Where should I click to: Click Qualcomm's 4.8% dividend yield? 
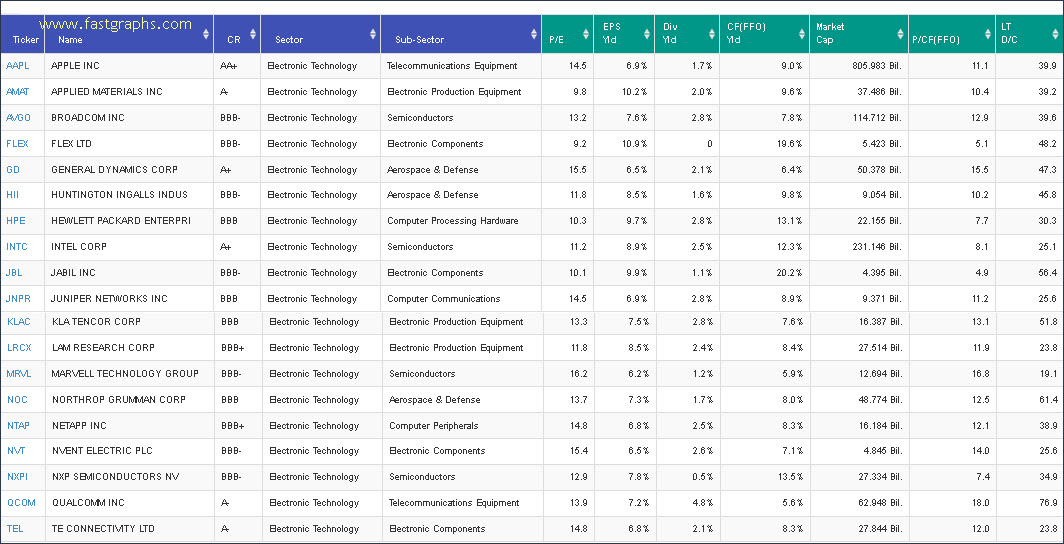[x=703, y=503]
